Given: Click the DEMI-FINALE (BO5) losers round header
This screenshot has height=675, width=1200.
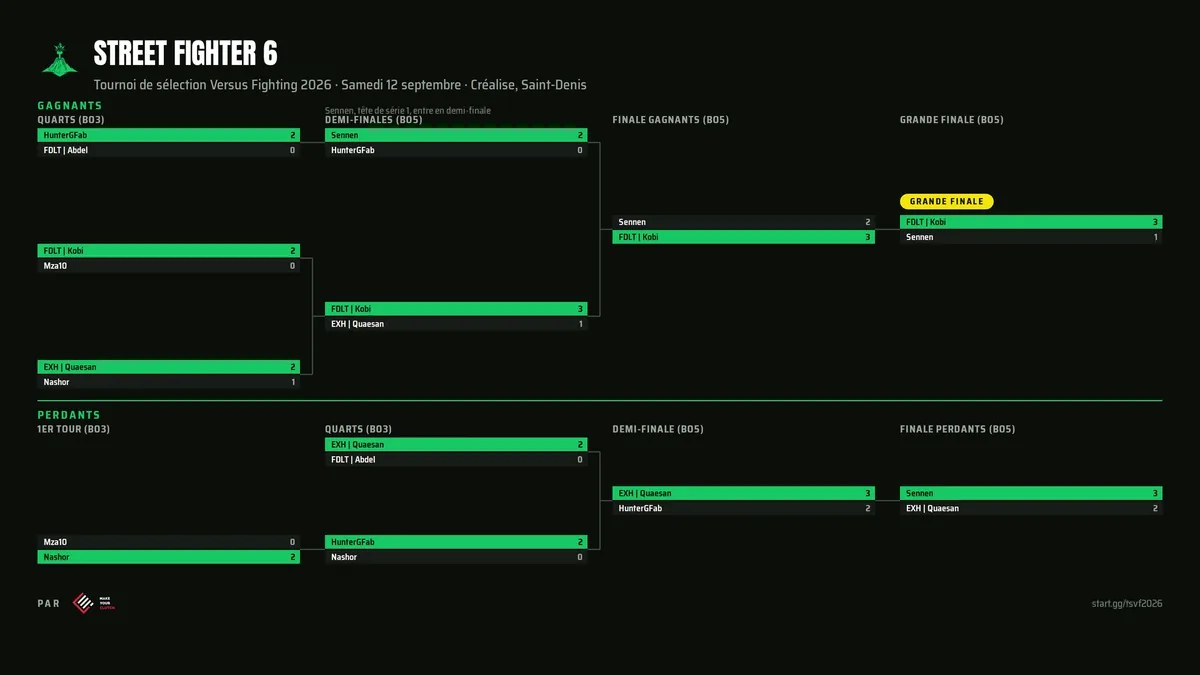Looking at the screenshot, I should coord(657,429).
